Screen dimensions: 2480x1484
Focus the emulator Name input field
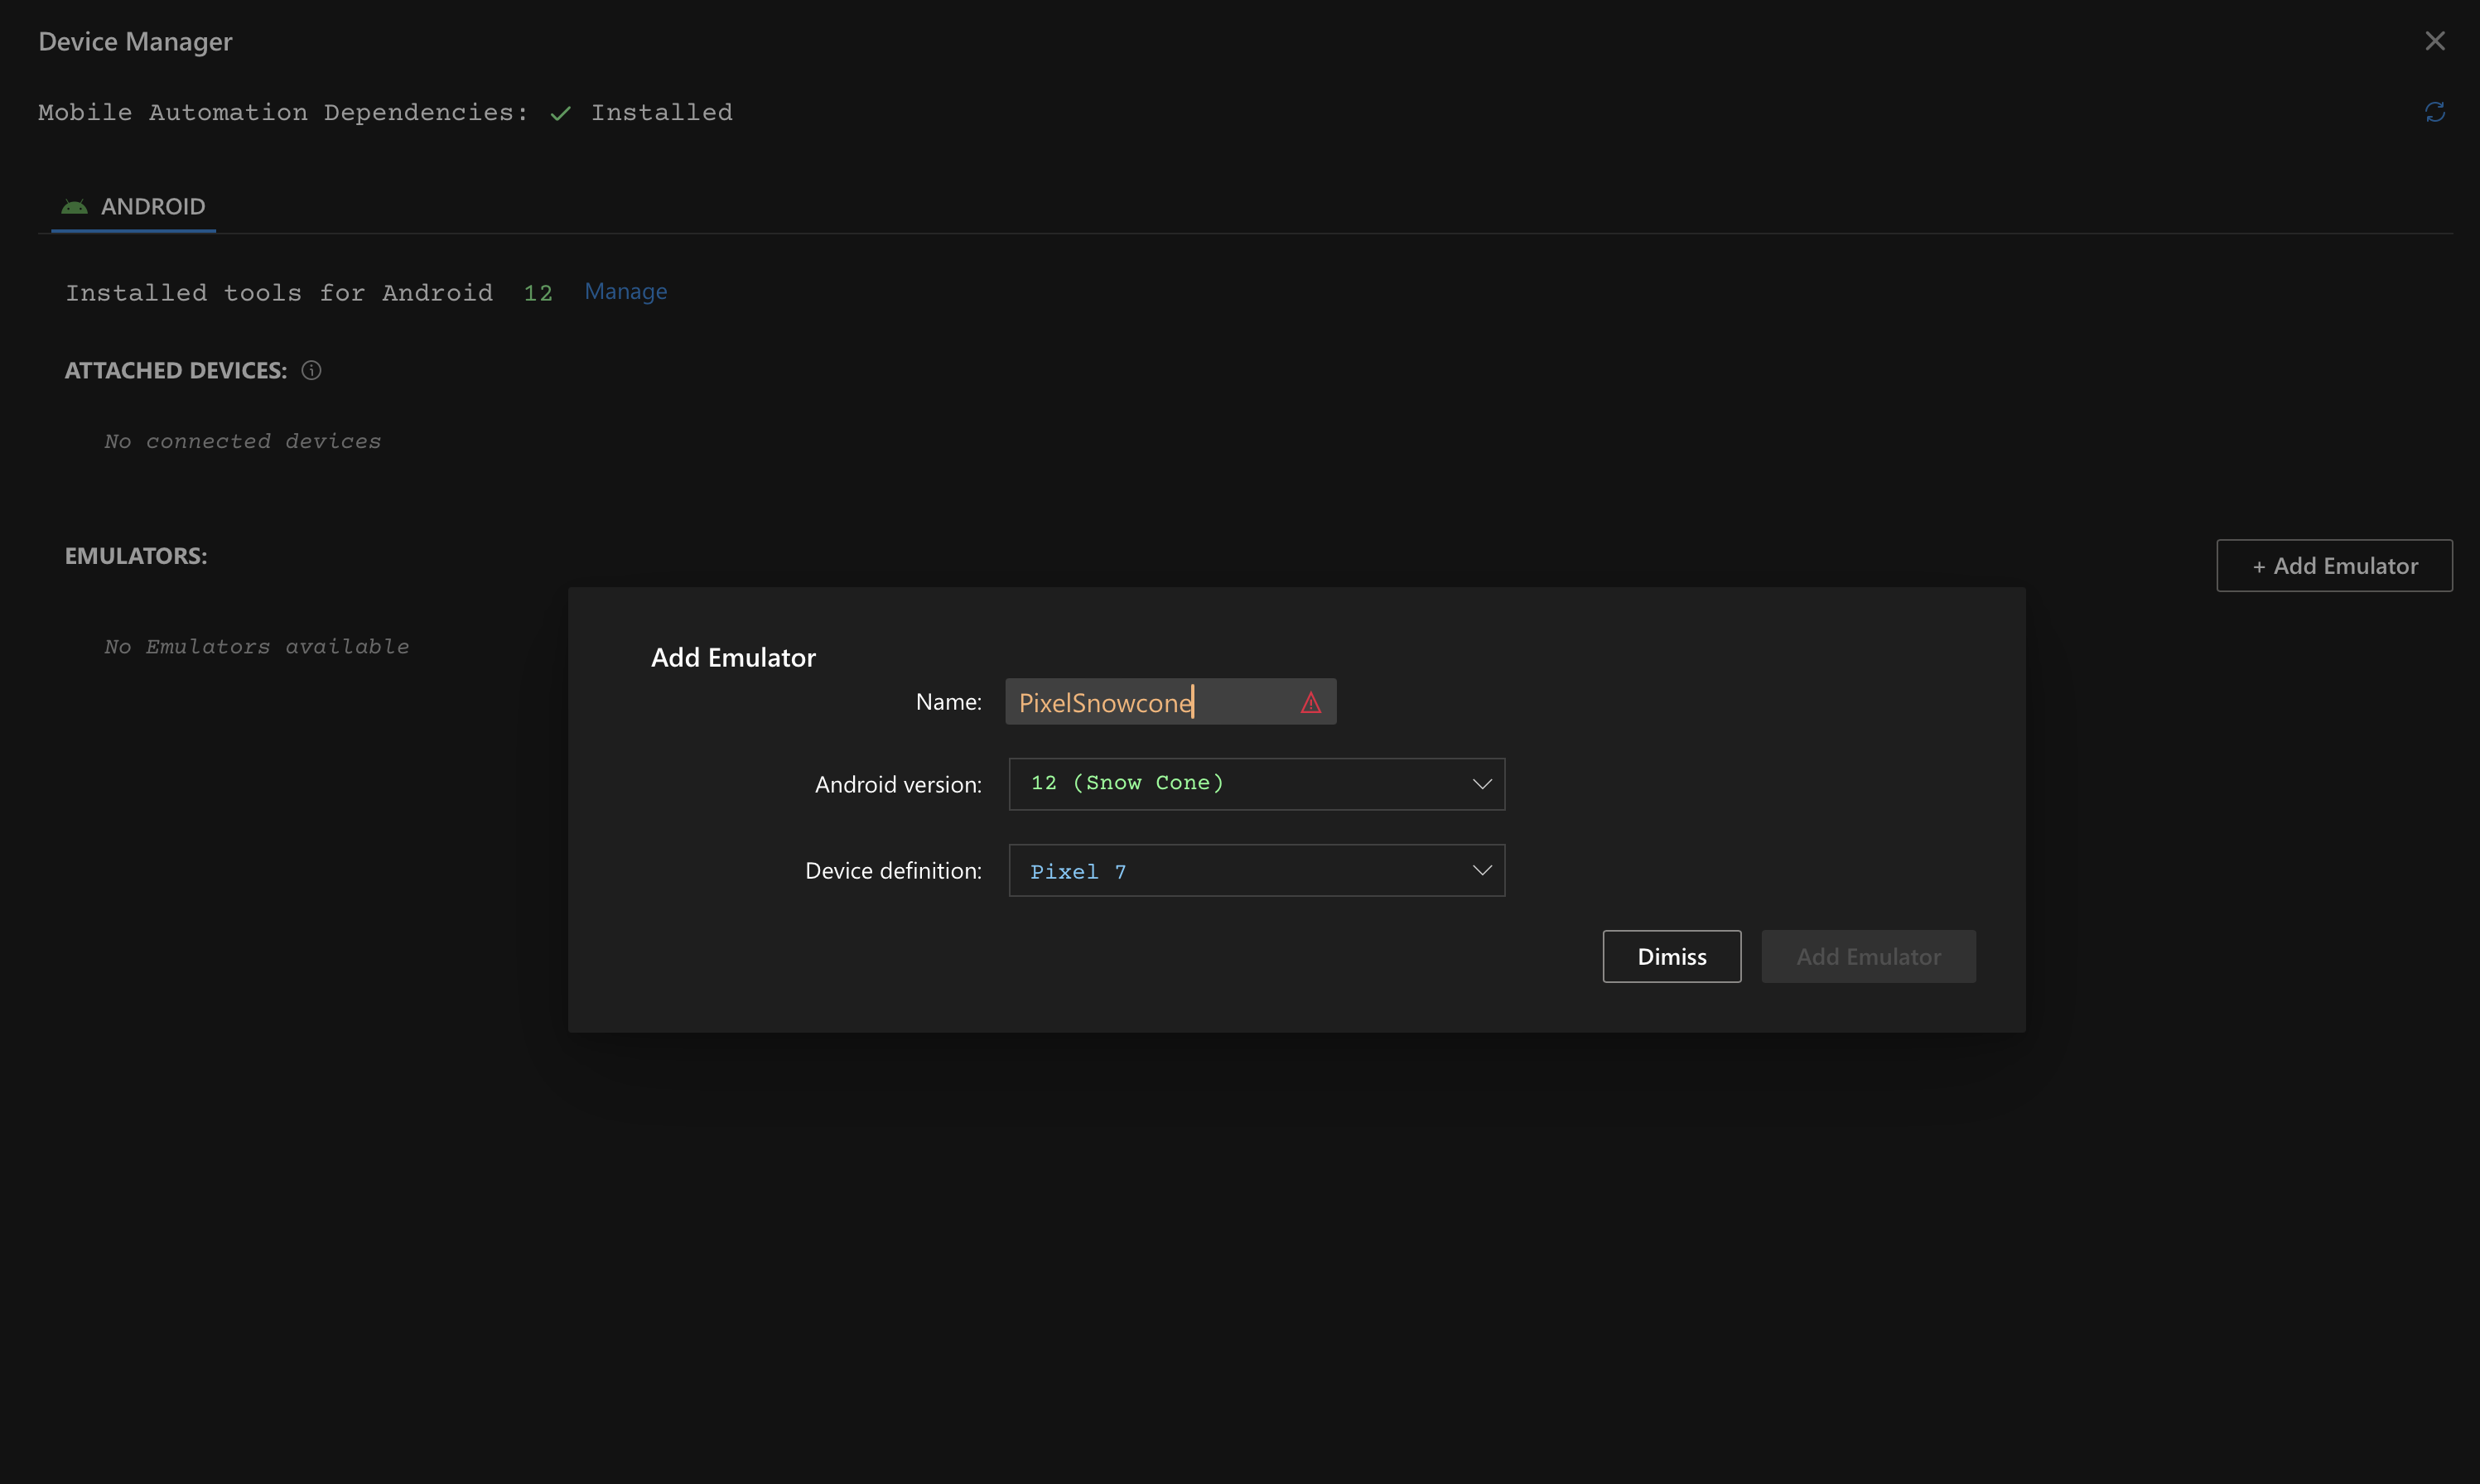(1150, 702)
